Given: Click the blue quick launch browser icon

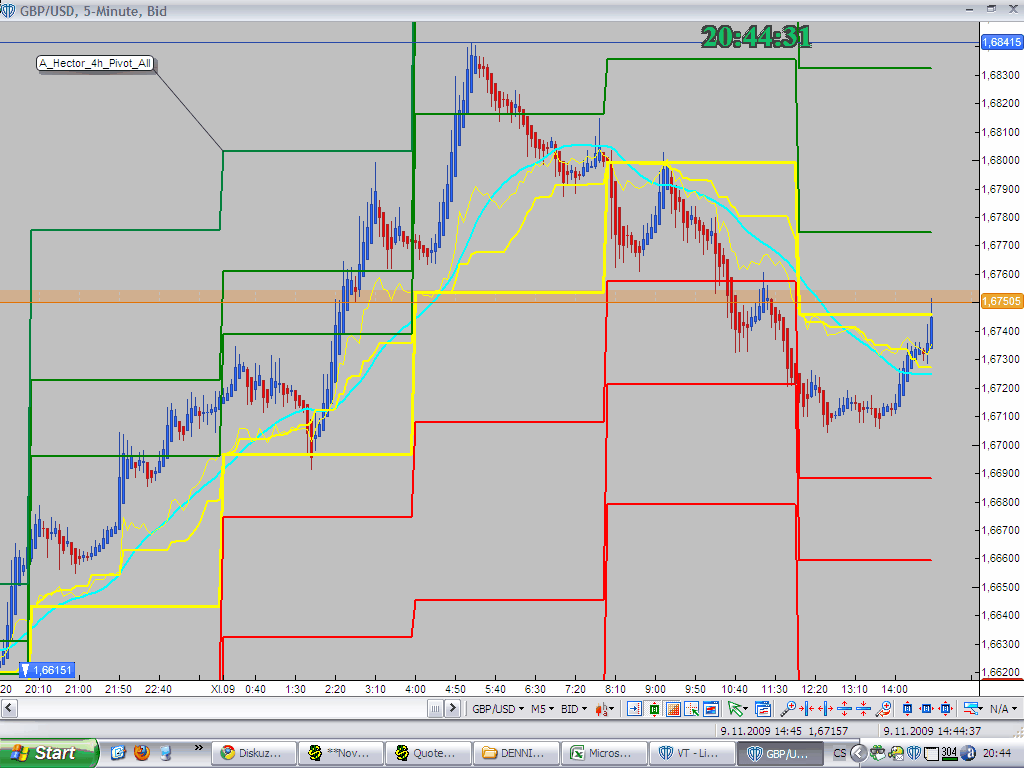Looking at the screenshot, I should (118, 753).
